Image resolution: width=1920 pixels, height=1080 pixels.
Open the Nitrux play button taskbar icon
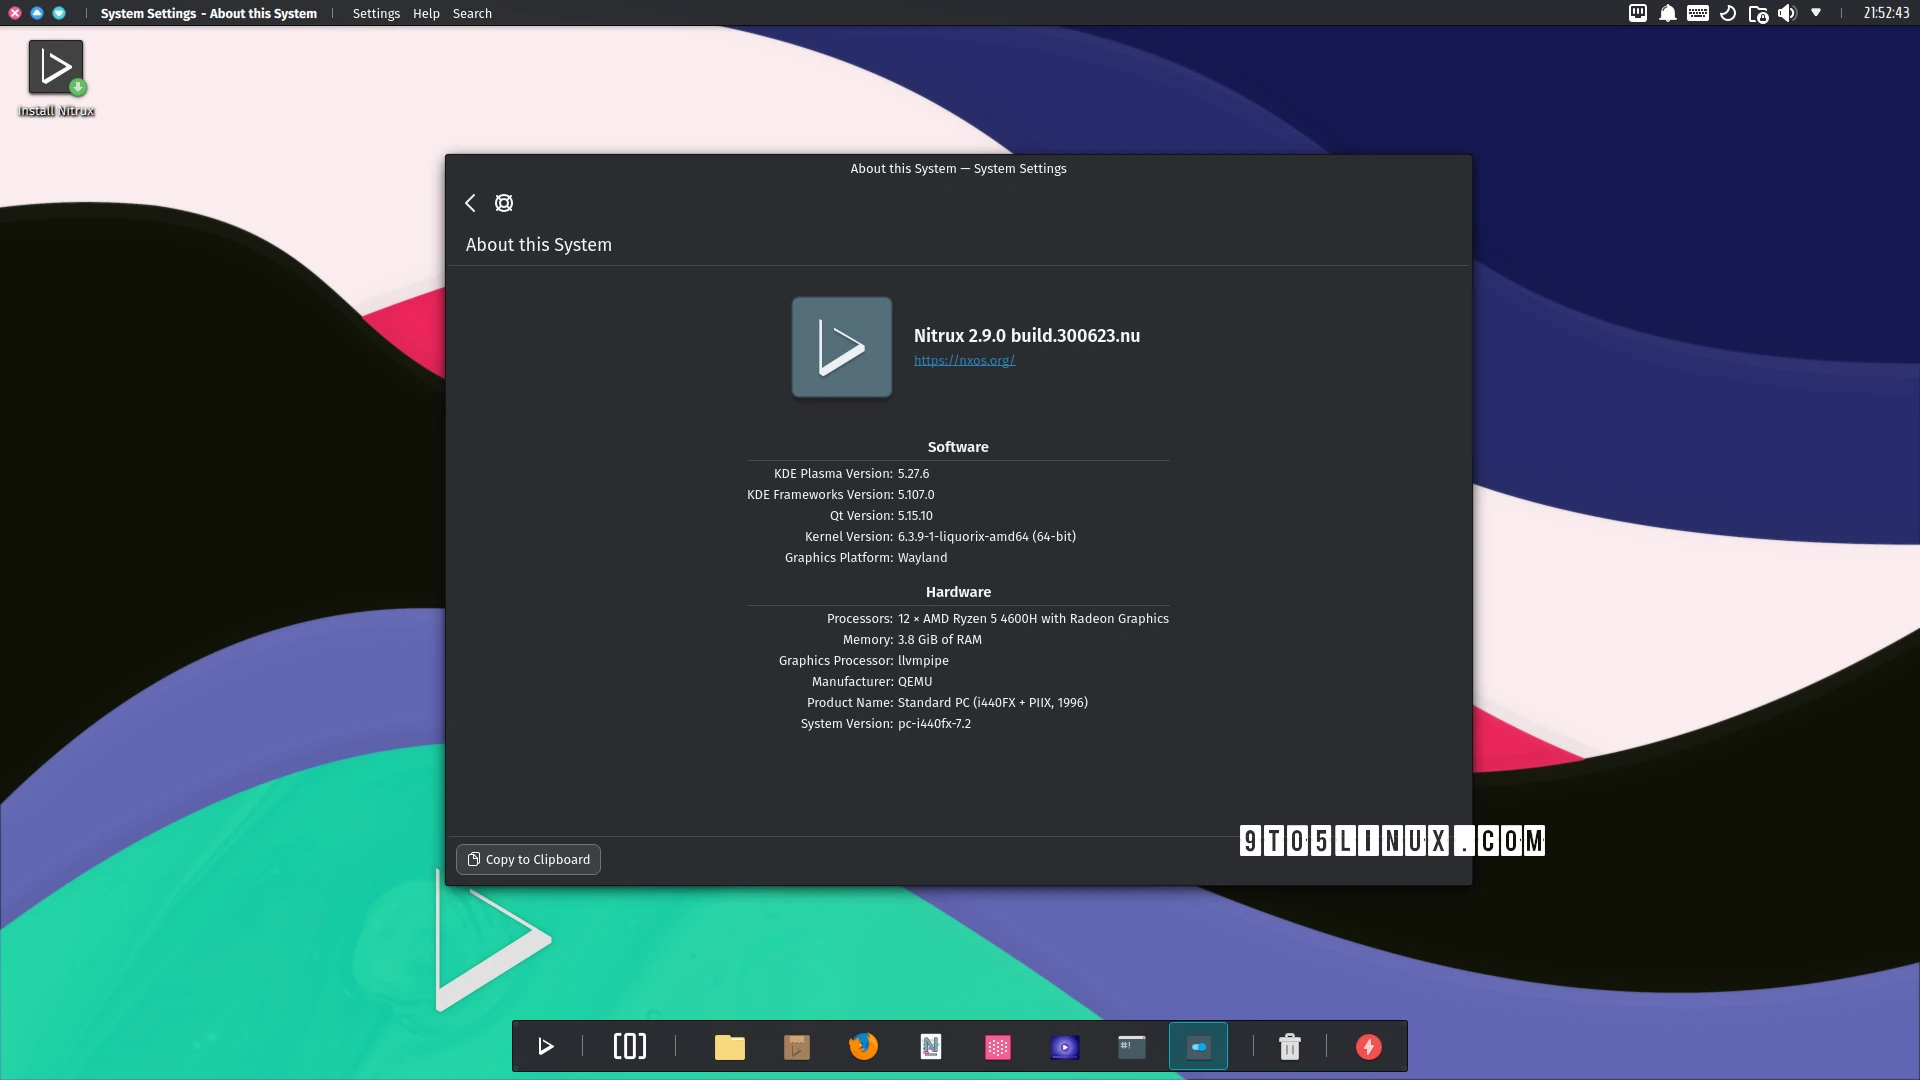[x=545, y=1046]
